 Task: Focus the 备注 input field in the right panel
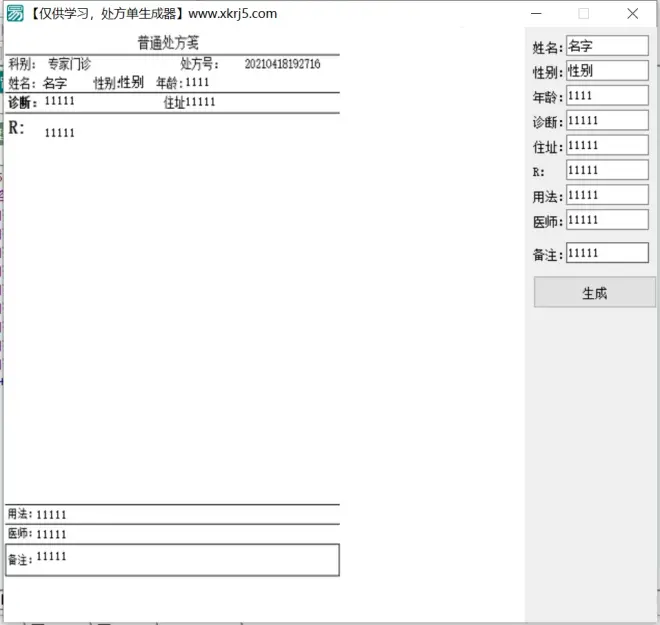tap(607, 254)
